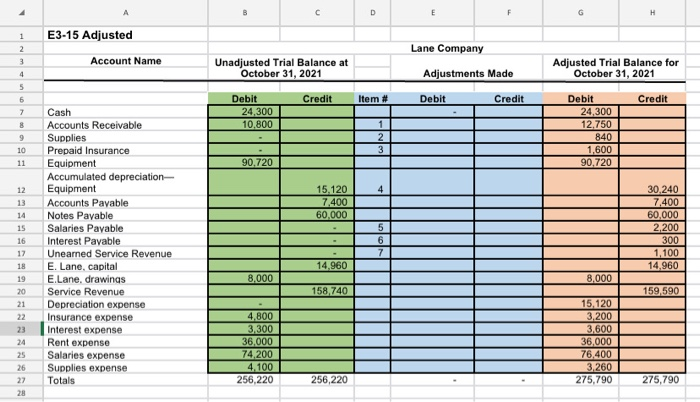Select the 'Rent expense' cell

pos(125,343)
